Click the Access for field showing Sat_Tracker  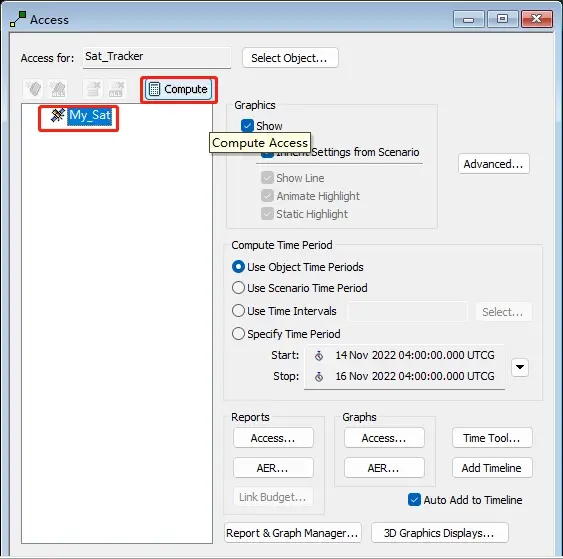(x=157, y=57)
